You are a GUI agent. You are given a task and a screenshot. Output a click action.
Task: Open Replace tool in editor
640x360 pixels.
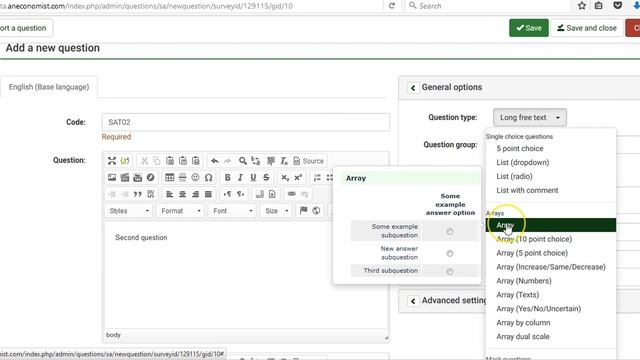point(256,161)
